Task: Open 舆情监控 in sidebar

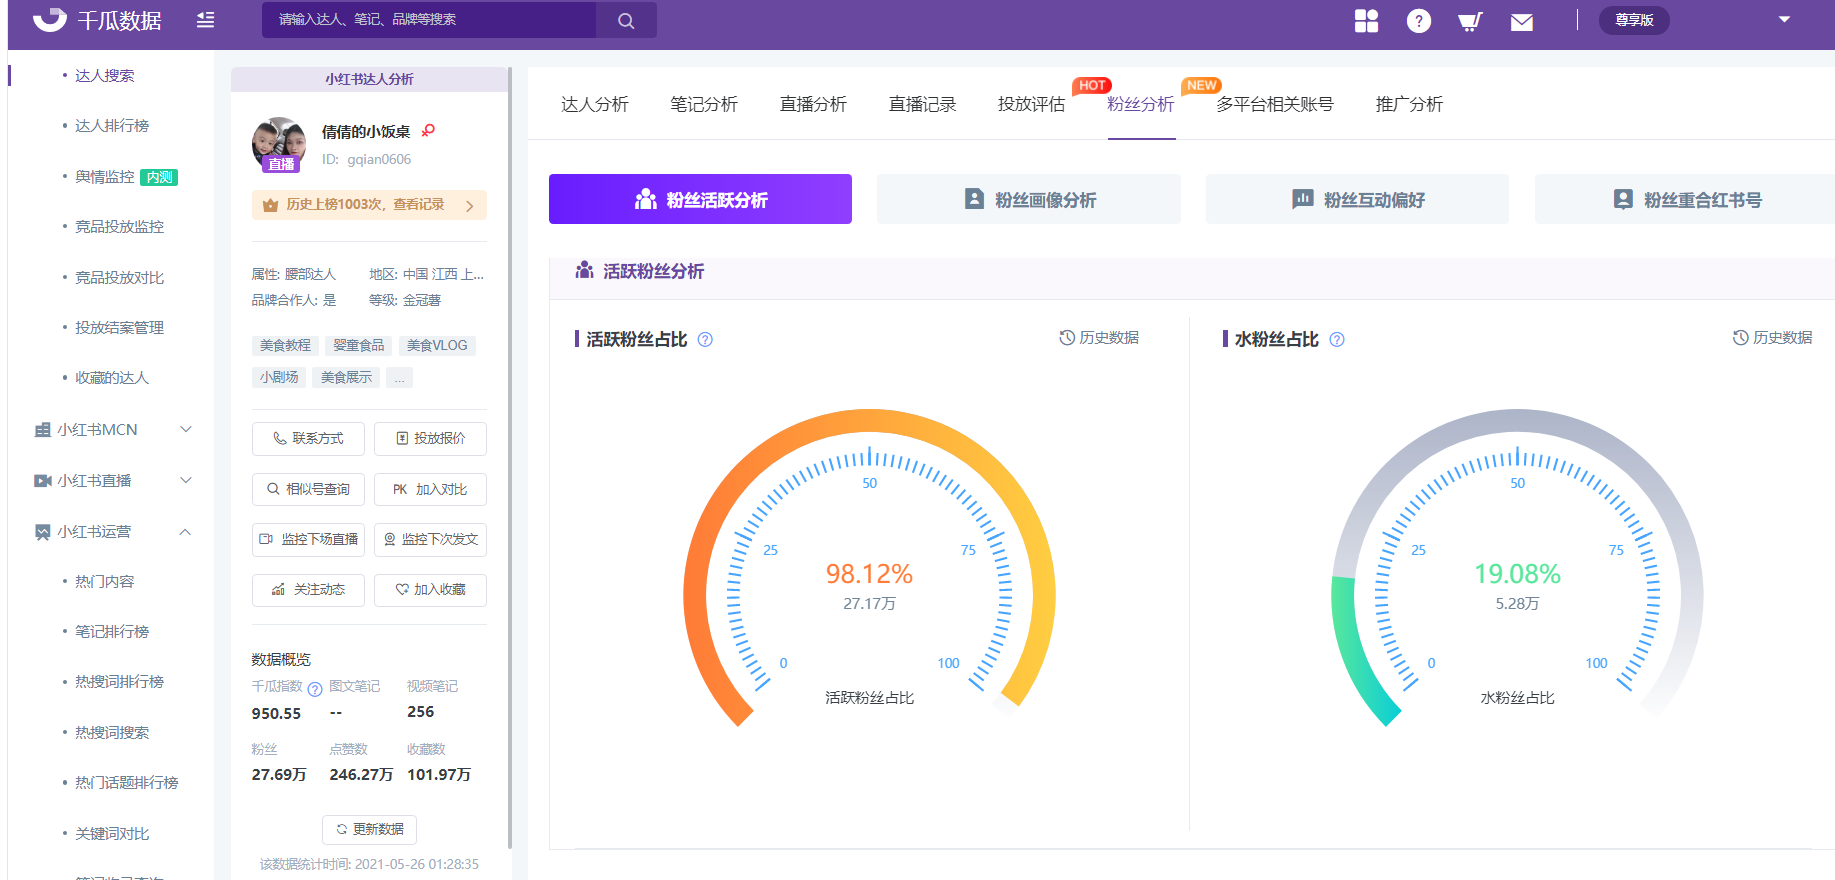Action: (x=104, y=177)
